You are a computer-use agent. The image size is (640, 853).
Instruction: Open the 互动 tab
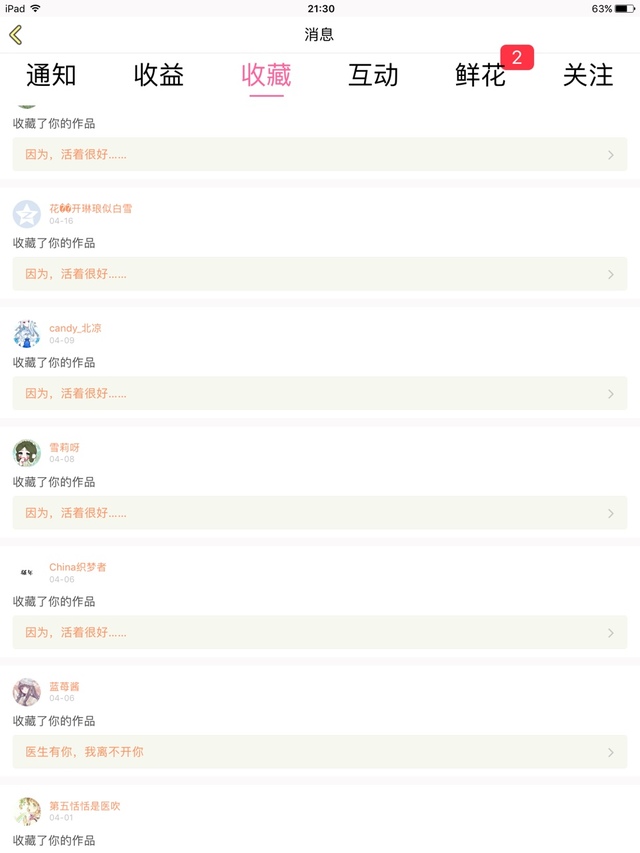pyautogui.click(x=373, y=75)
